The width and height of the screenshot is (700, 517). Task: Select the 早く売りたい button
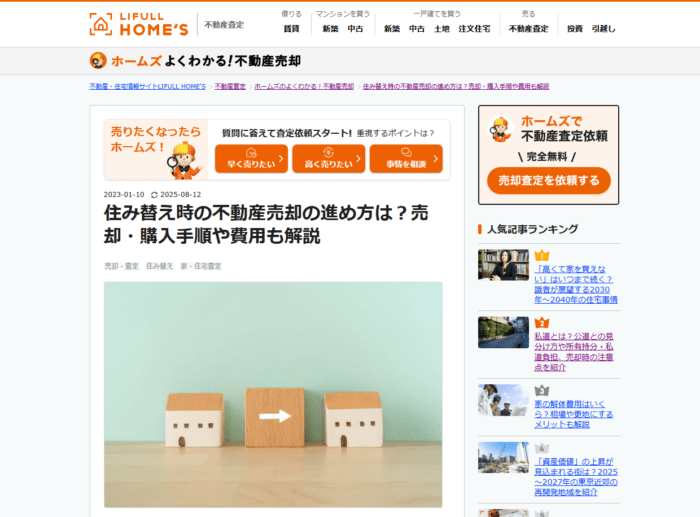(x=251, y=158)
